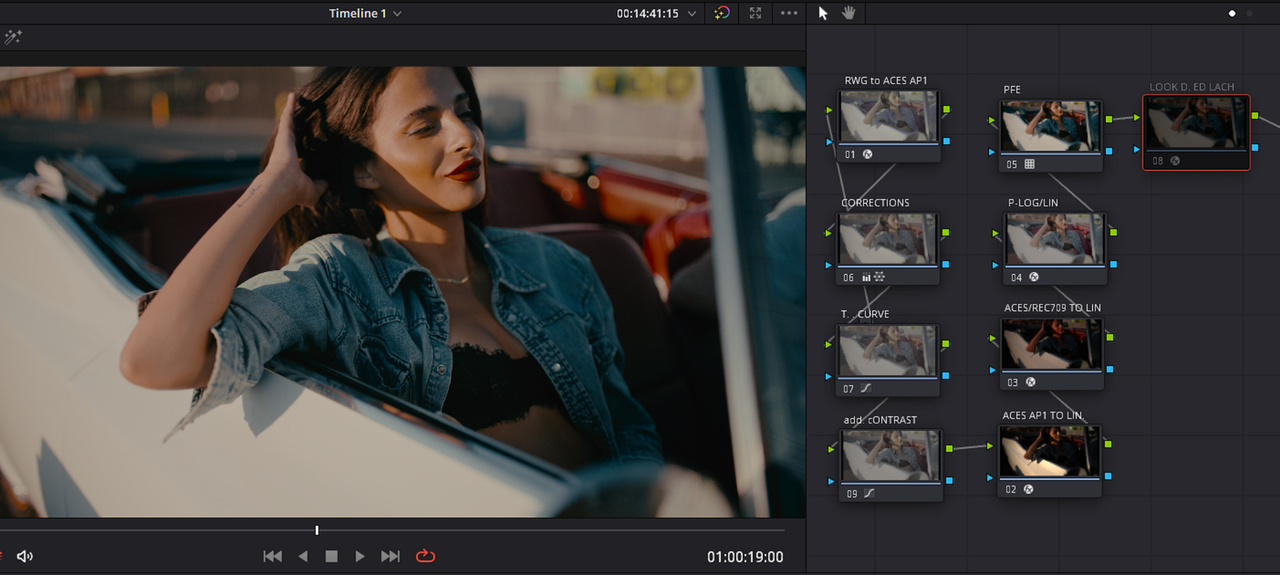This screenshot has height=575, width=1280.
Task: Click the green RGB input triangle on node 02
Action: click(992, 445)
